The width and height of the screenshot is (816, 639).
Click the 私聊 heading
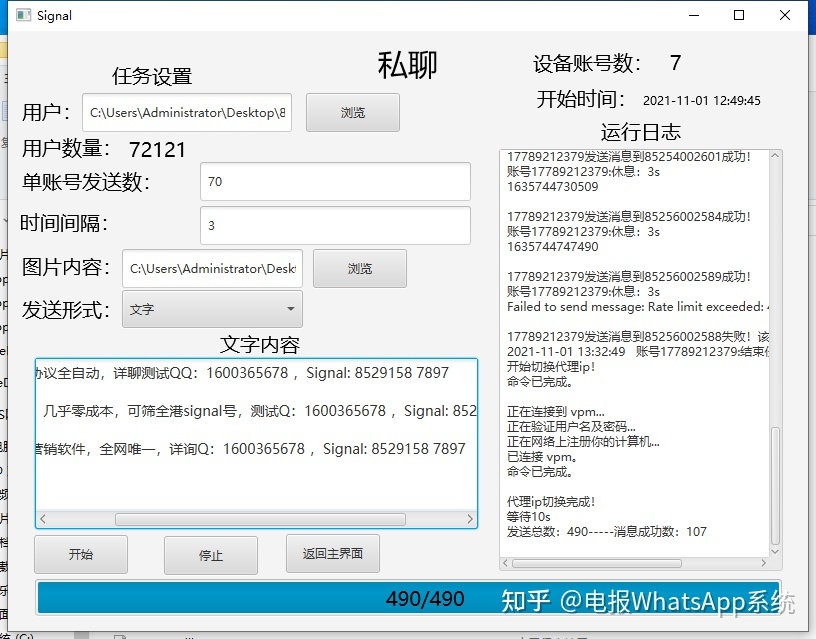click(x=407, y=66)
